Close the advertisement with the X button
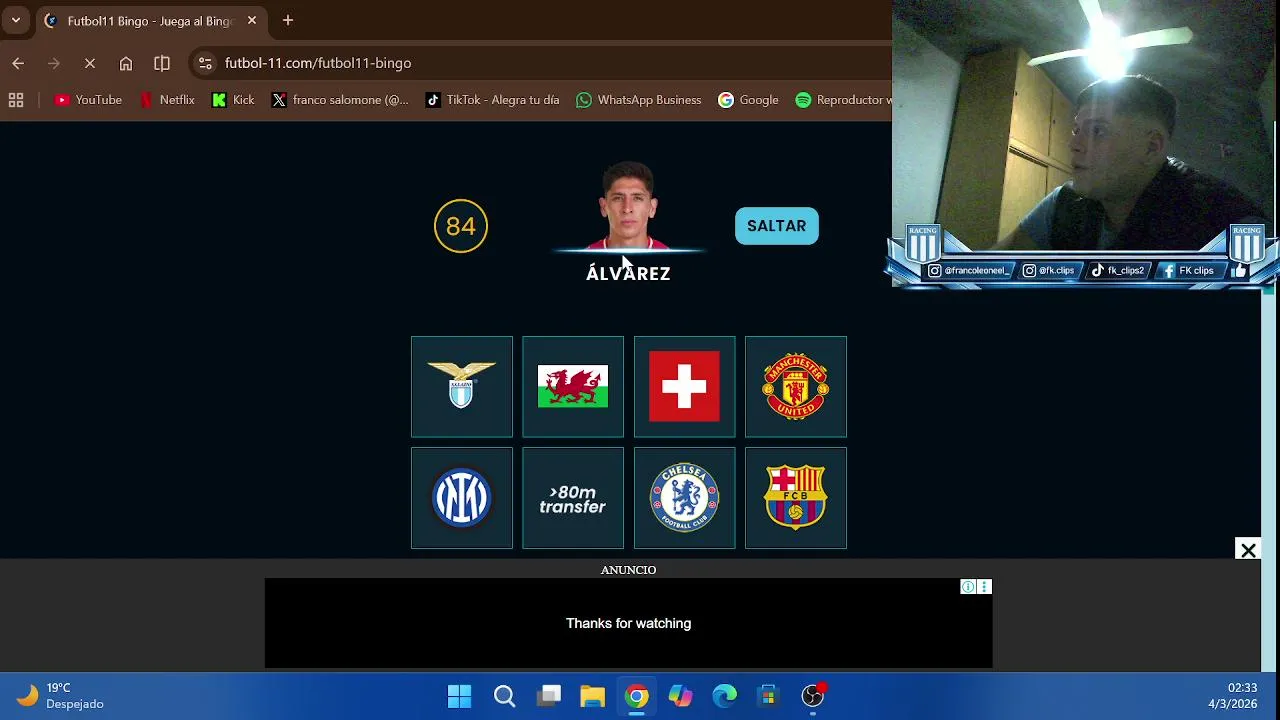Screen dimensions: 1280x720 coord(1248,550)
